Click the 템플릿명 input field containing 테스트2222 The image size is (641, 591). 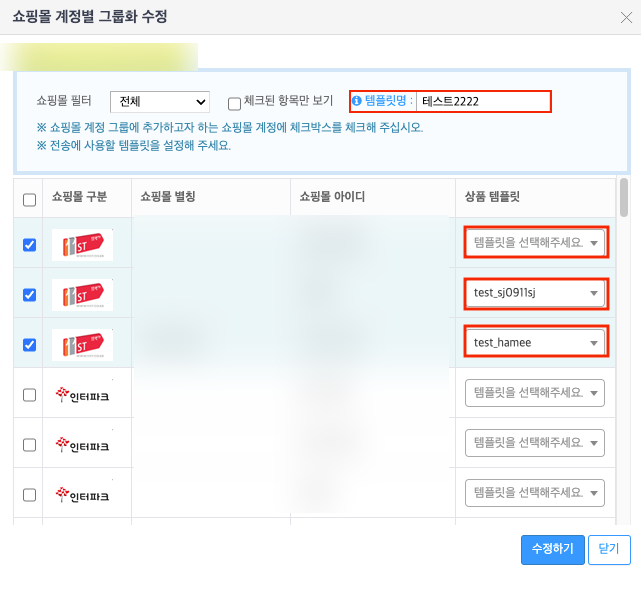483,101
